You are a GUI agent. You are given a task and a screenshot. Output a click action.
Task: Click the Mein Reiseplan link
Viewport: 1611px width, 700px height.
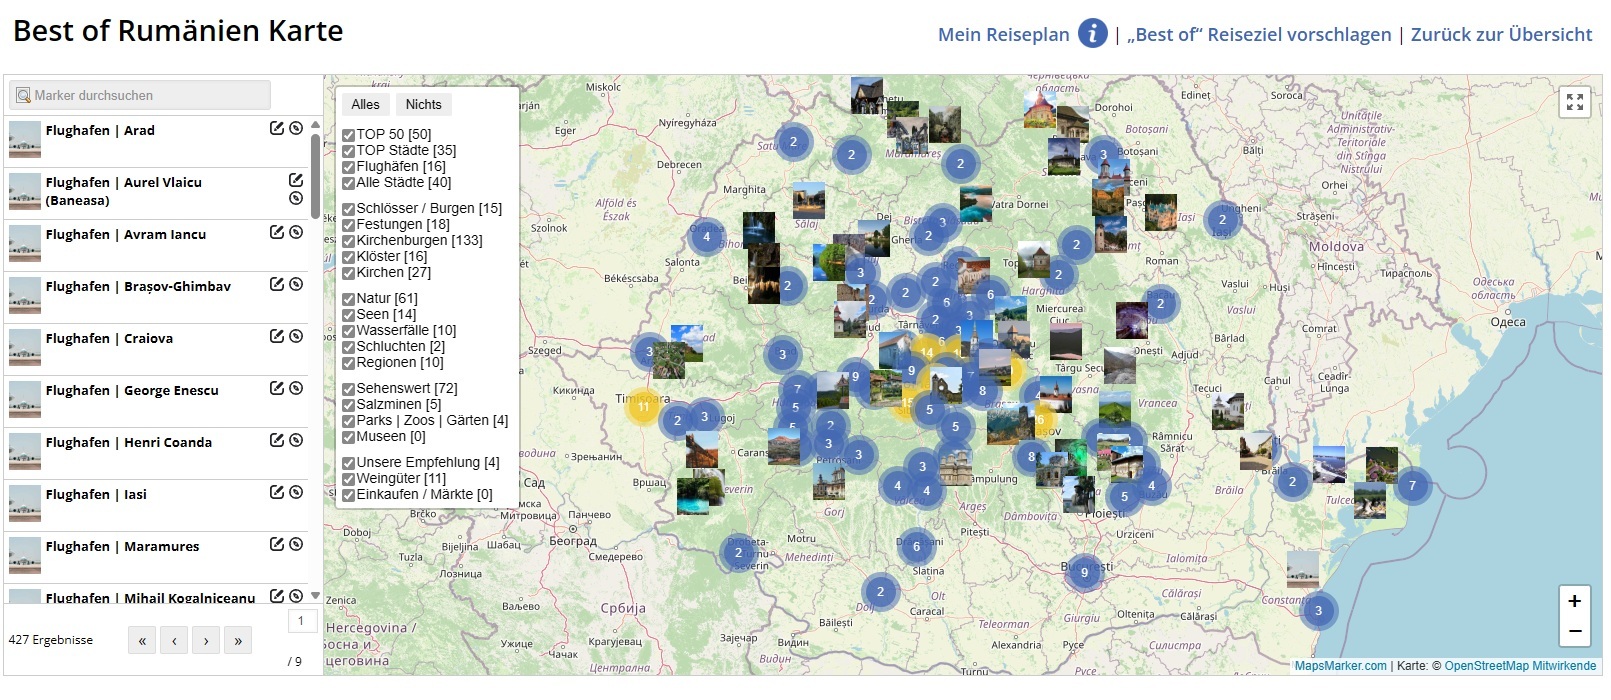click(x=1003, y=35)
